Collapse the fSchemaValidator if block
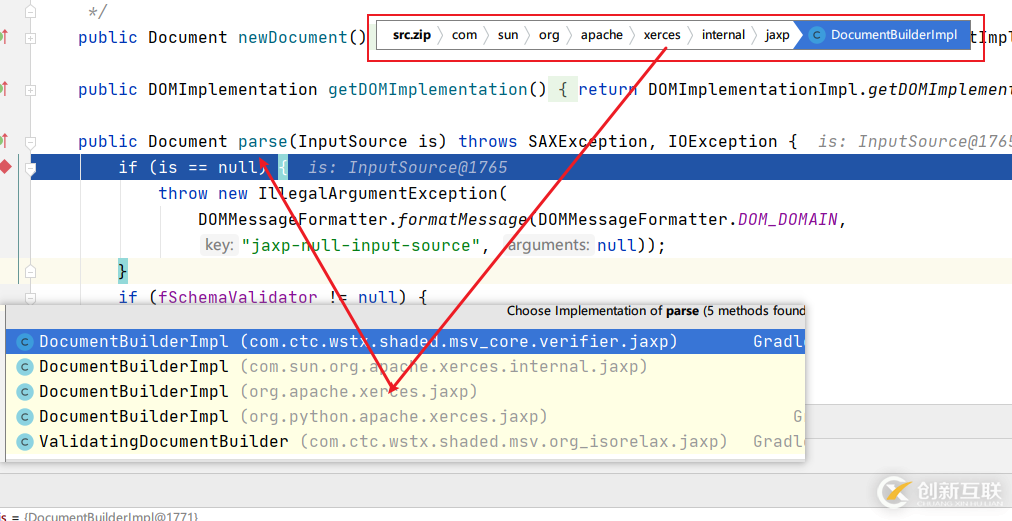Image resolution: width=1012 pixels, height=521 pixels. [31, 297]
